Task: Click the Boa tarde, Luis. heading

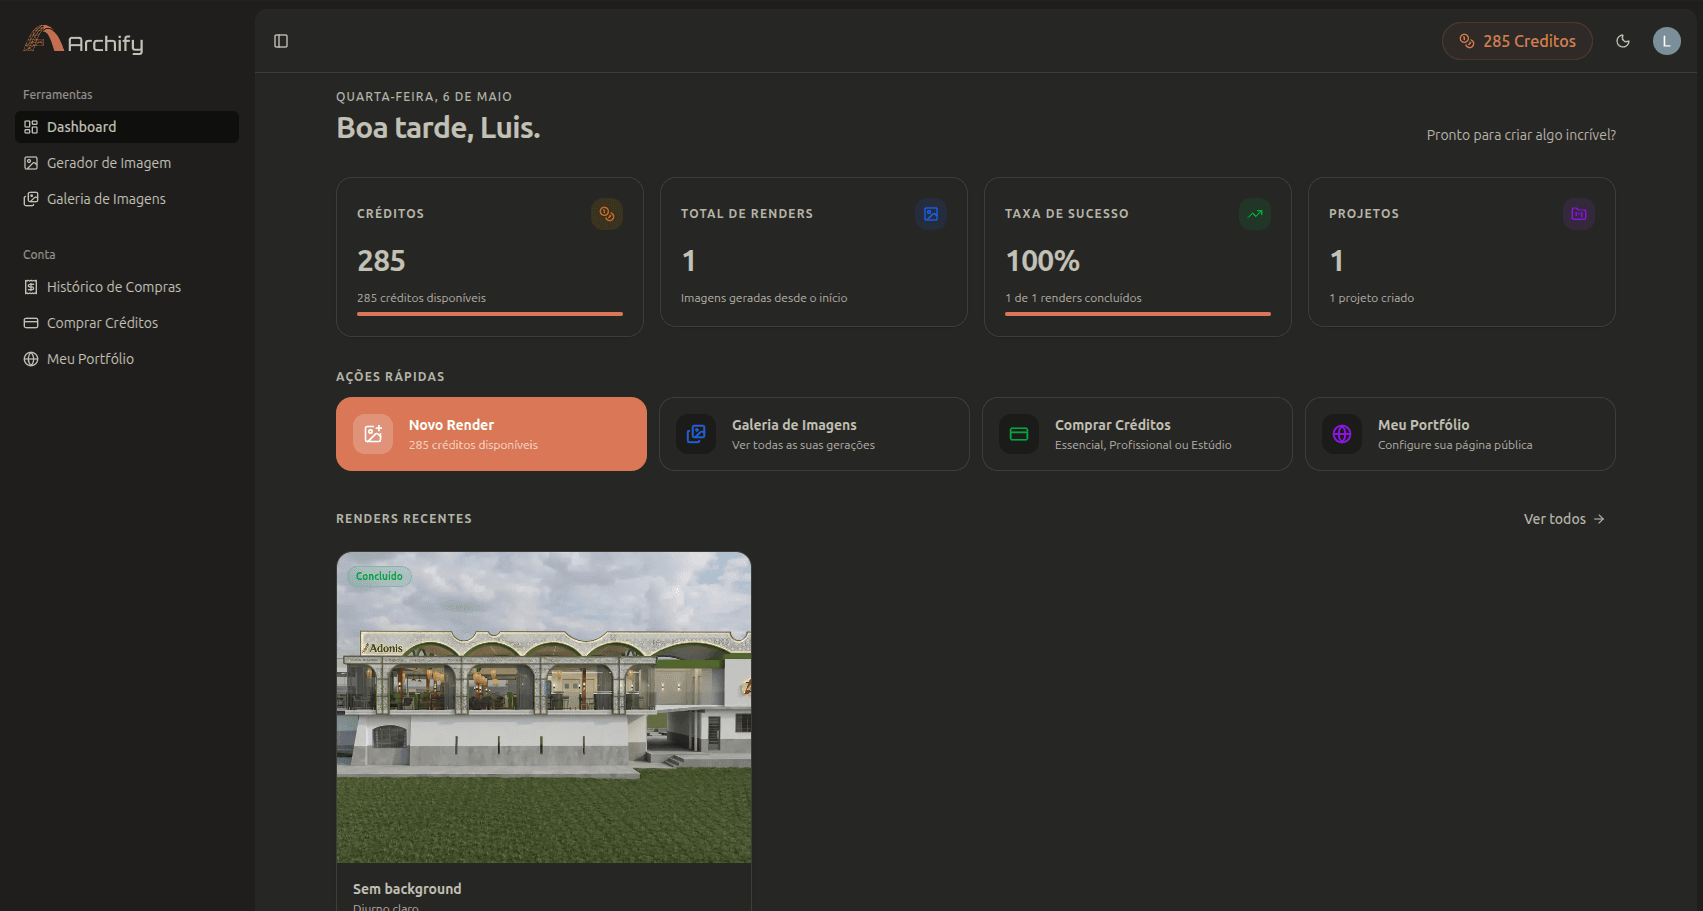Action: tap(438, 128)
